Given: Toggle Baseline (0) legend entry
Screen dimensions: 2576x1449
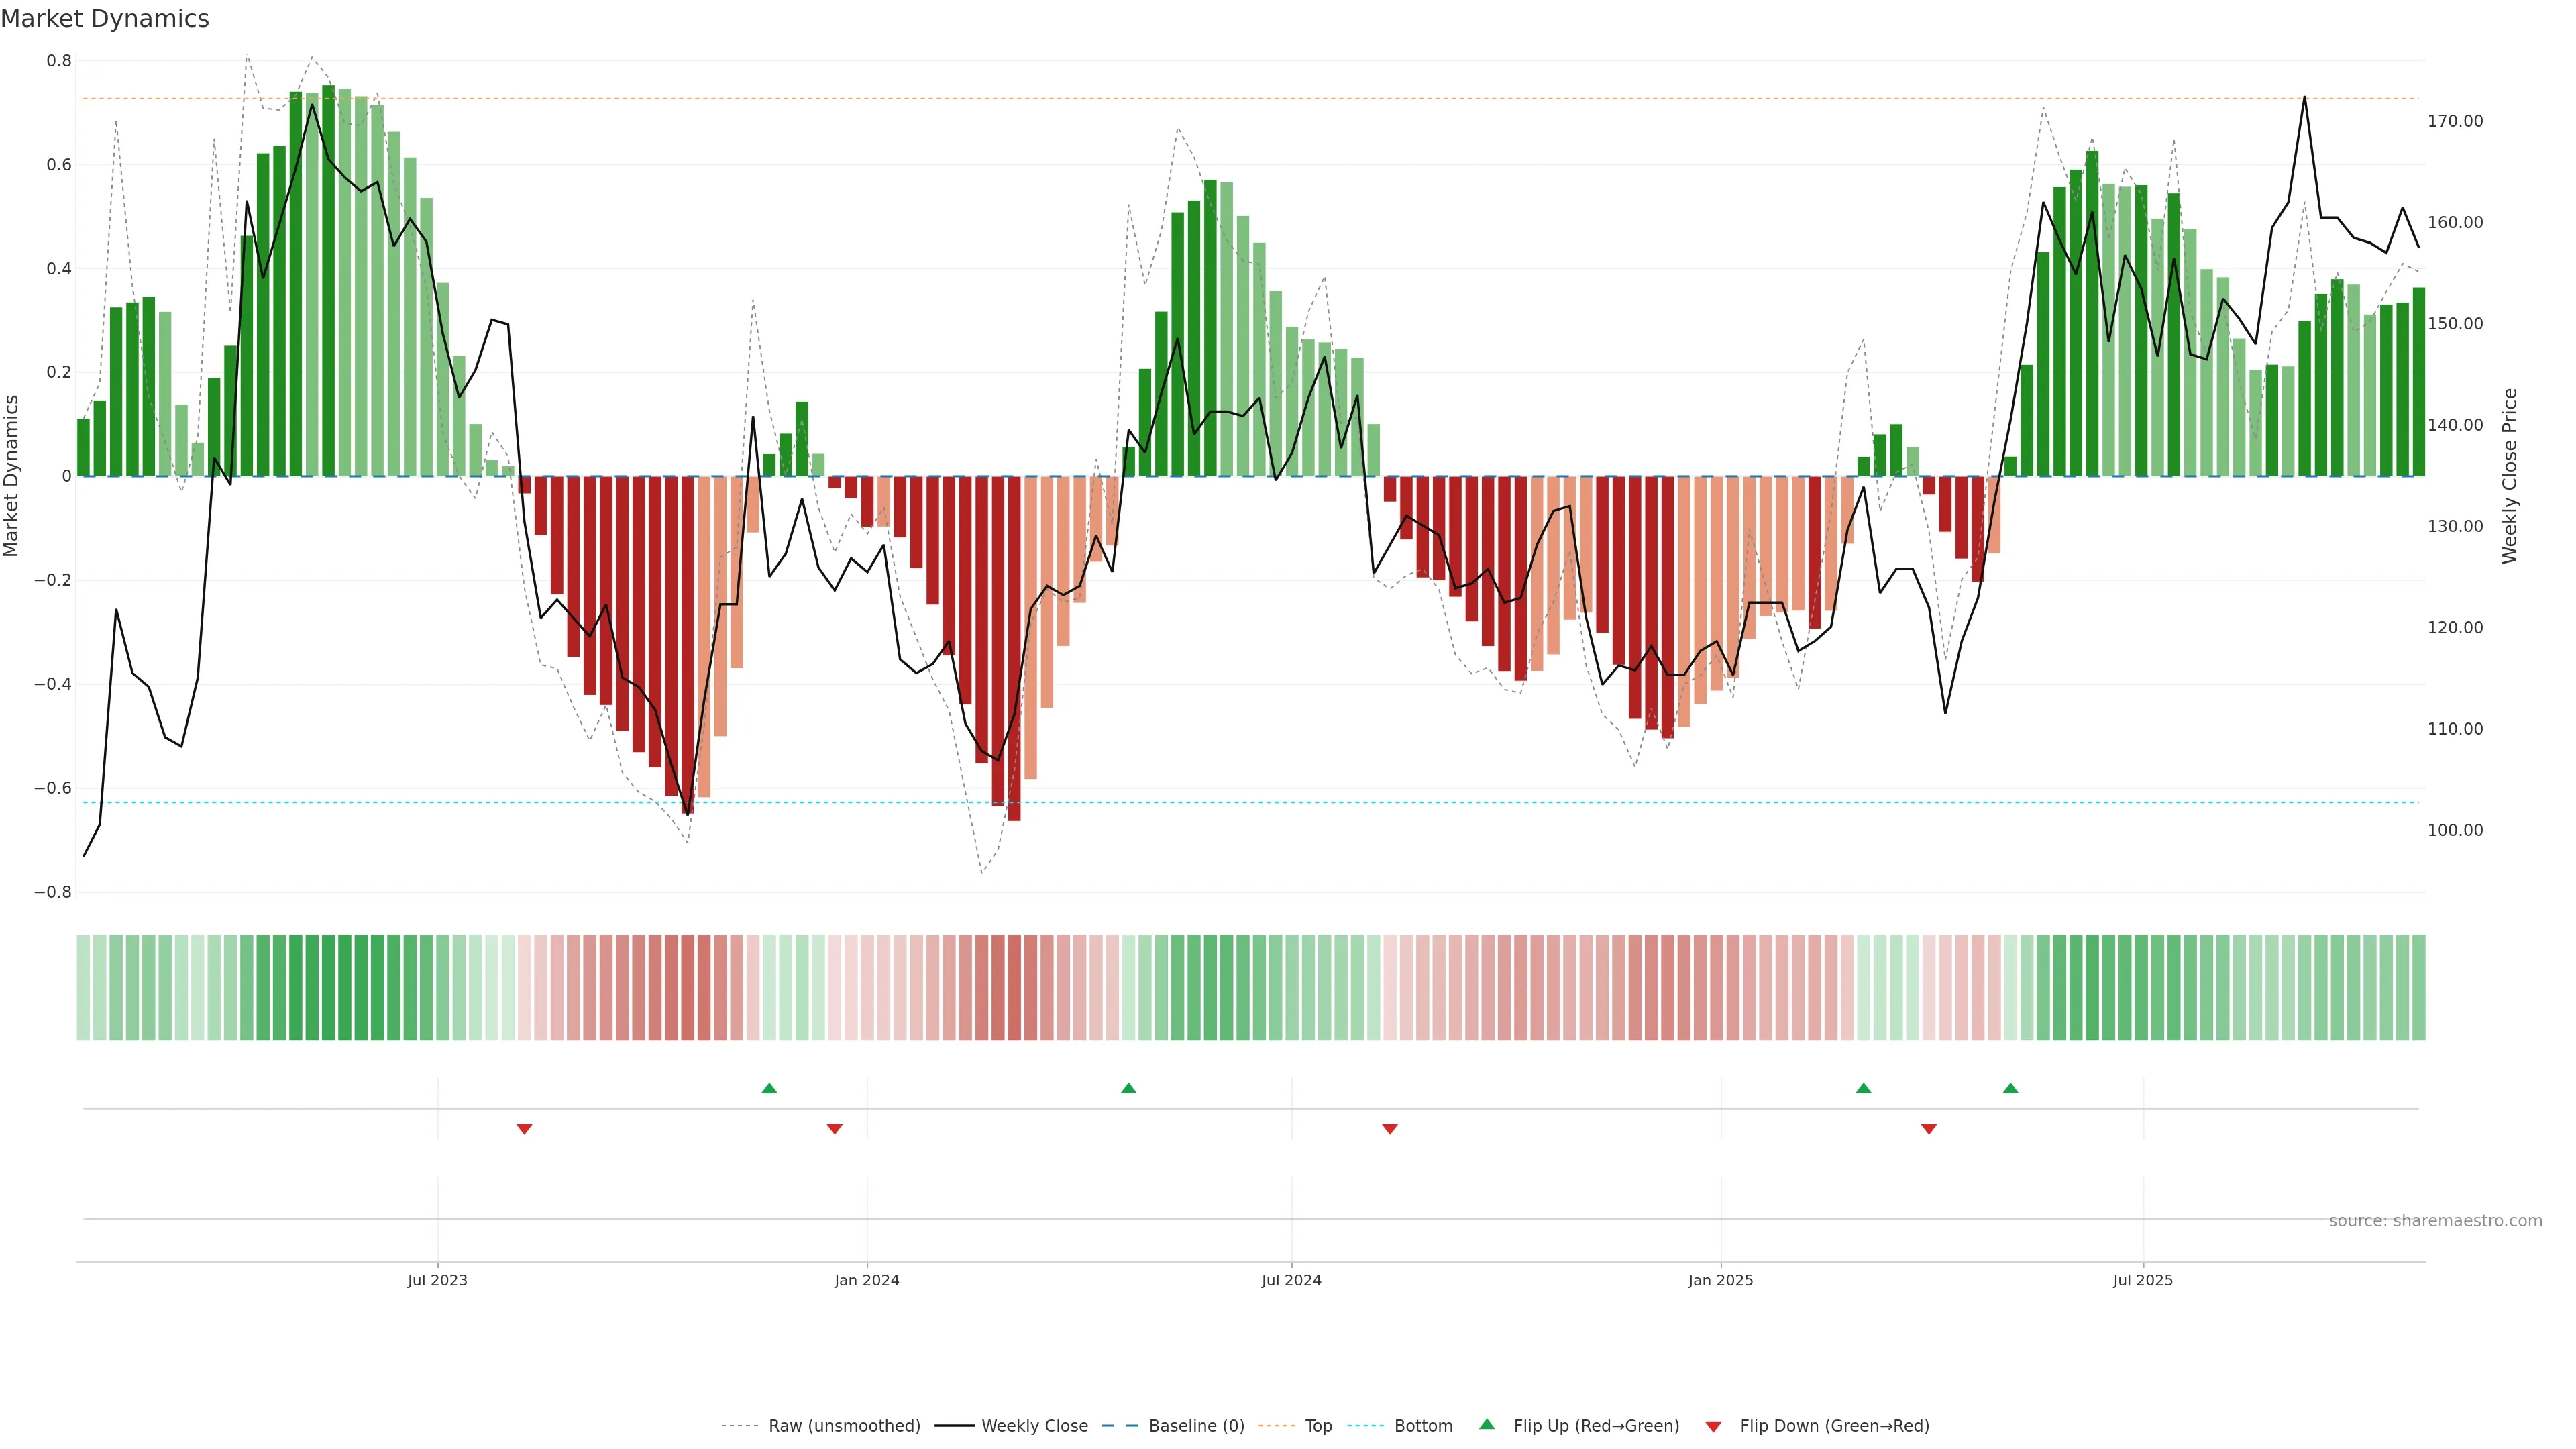Looking at the screenshot, I should click(x=1196, y=1426).
